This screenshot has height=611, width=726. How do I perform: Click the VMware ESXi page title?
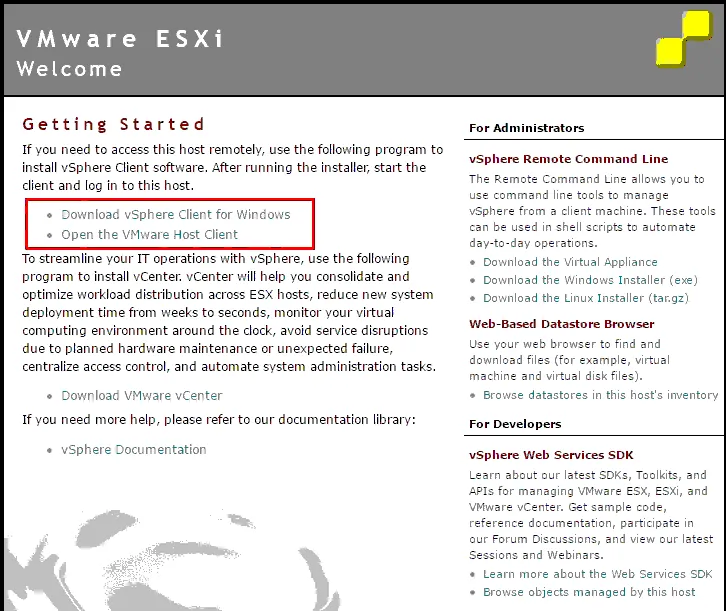point(121,39)
